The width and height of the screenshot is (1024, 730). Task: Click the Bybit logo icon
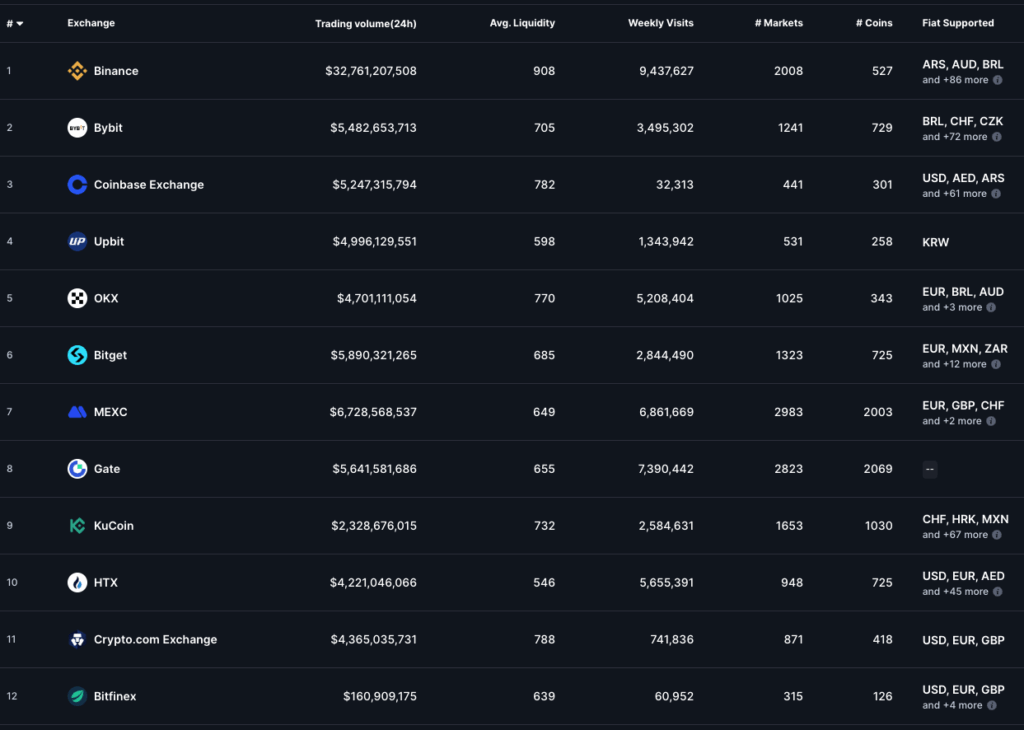point(77,127)
